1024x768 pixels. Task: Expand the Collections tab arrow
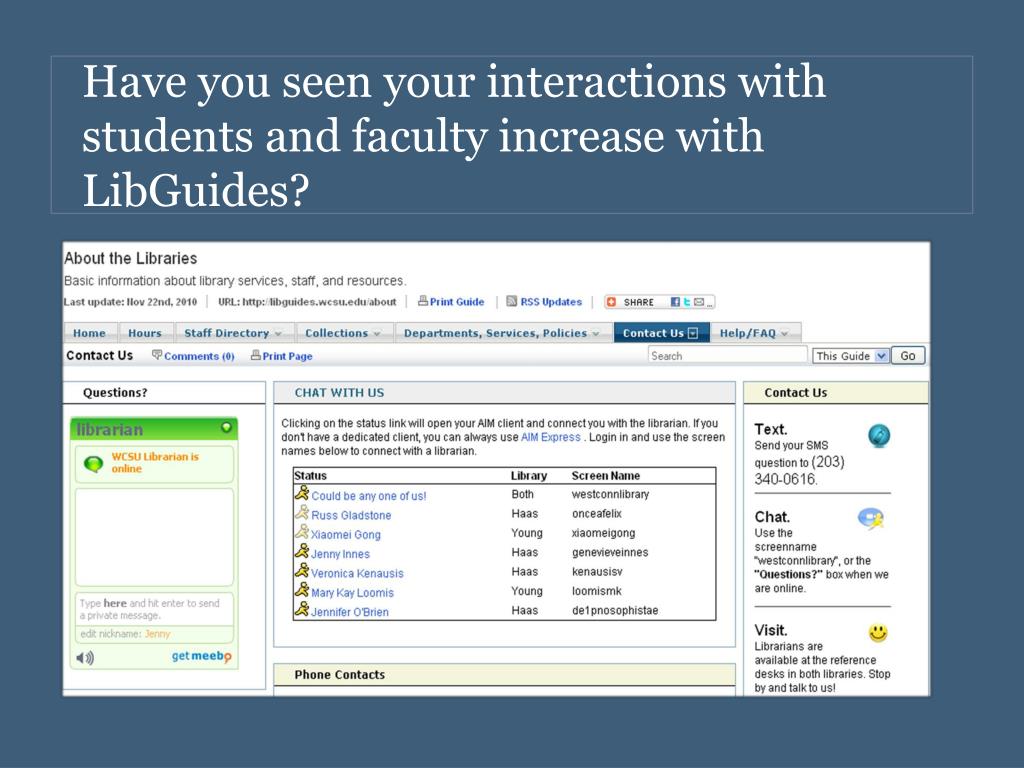coord(377,334)
